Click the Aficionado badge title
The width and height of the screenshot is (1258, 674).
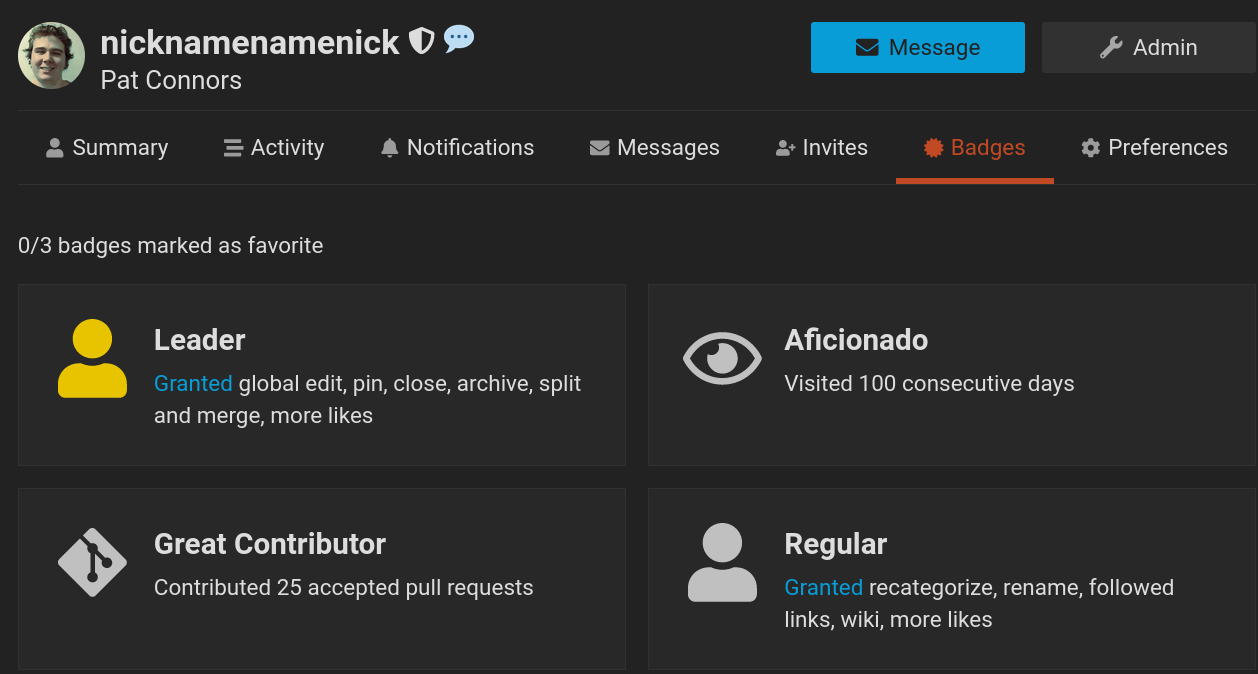856,340
